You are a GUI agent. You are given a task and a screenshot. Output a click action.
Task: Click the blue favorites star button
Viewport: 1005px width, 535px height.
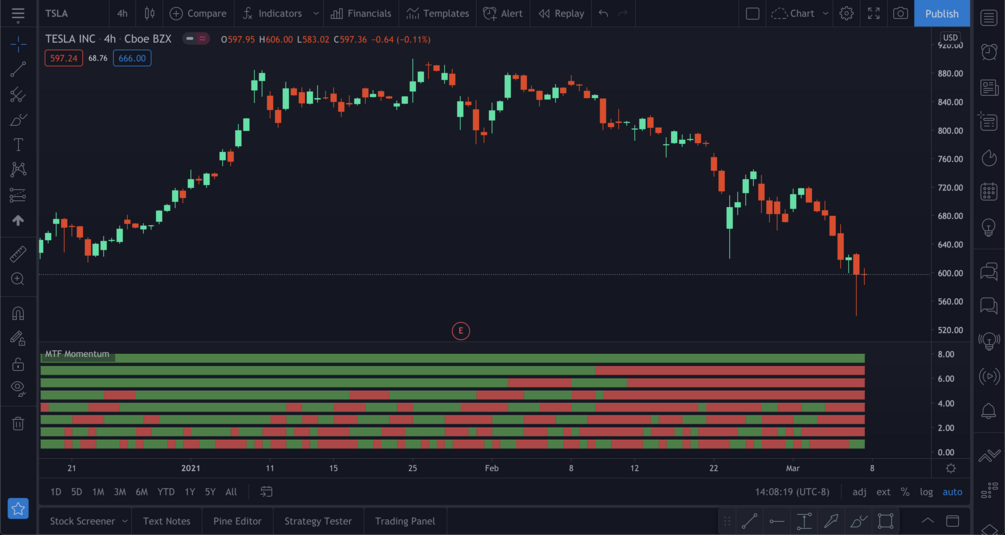coord(18,509)
